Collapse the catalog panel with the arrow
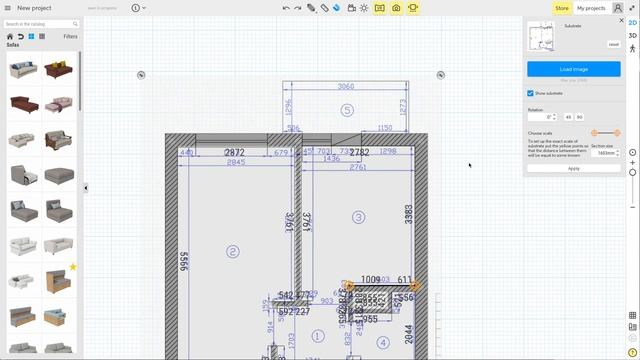Screen dimensions: 640x360 pos(86,188)
